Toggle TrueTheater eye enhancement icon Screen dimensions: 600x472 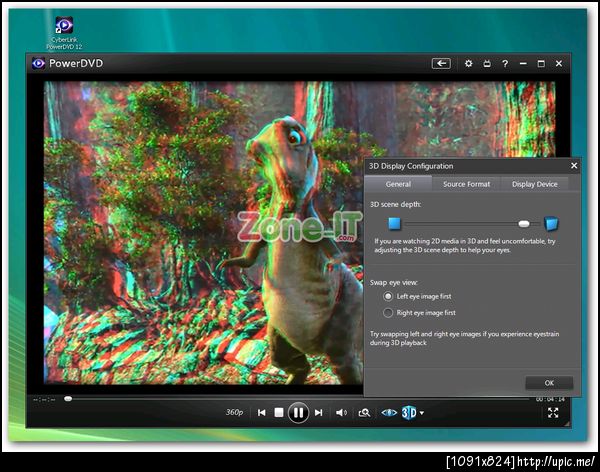point(389,413)
